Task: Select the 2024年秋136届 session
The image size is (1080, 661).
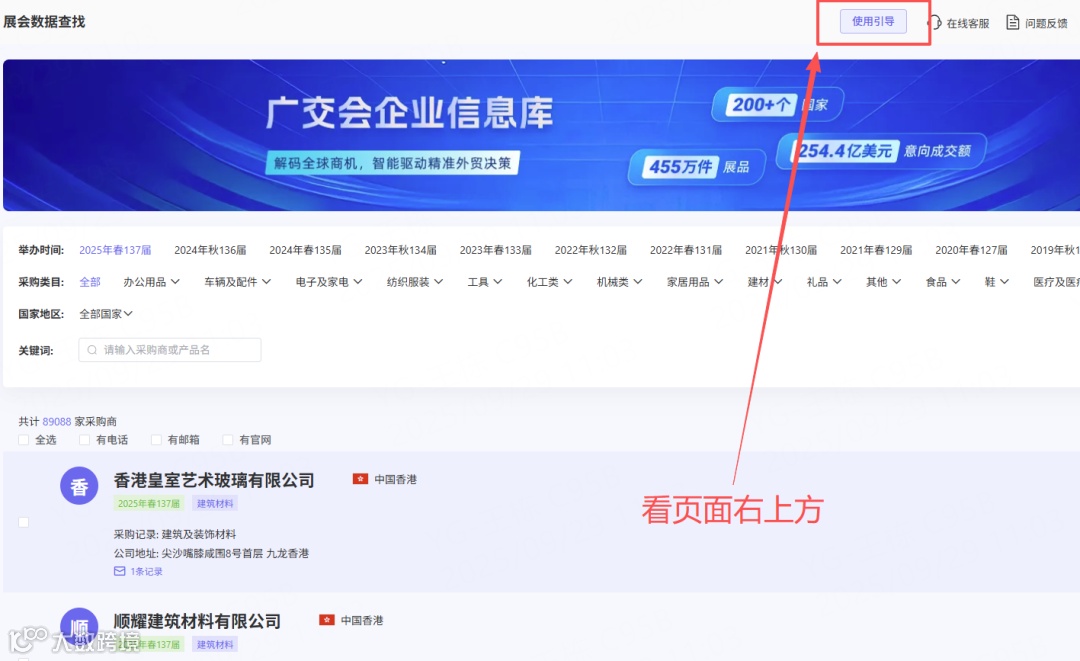Action: tap(210, 250)
